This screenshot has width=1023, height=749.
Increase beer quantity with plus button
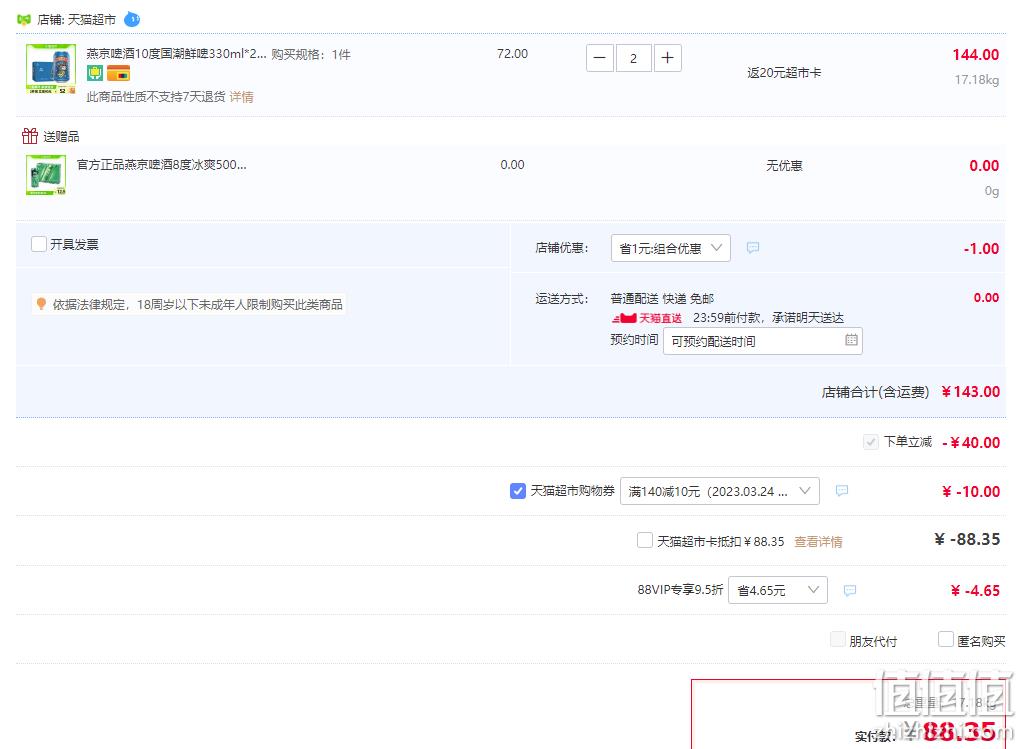[x=667, y=58]
